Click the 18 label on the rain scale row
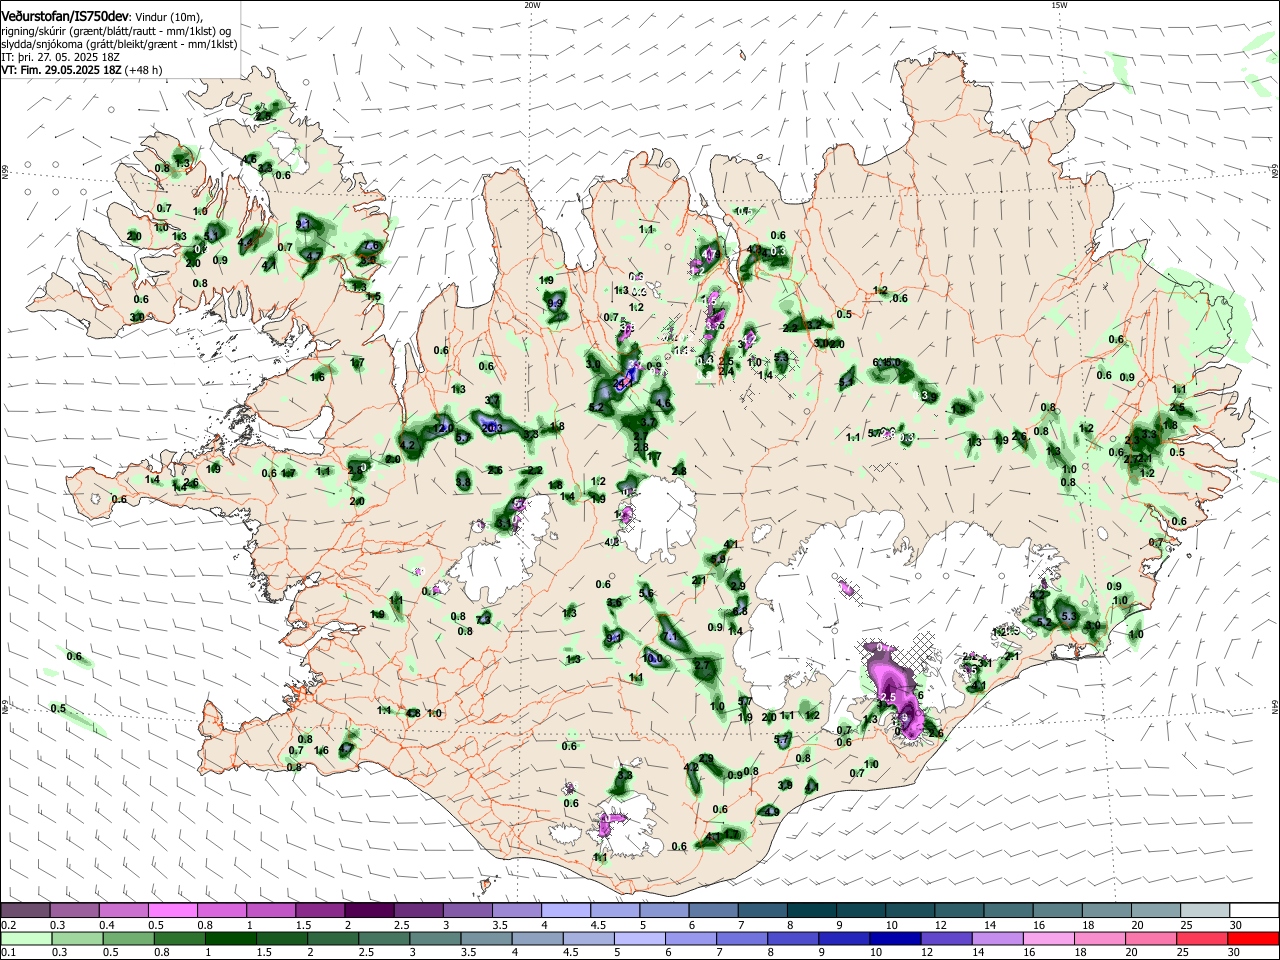Image resolution: width=1280 pixels, height=960 pixels. pos(1082,954)
